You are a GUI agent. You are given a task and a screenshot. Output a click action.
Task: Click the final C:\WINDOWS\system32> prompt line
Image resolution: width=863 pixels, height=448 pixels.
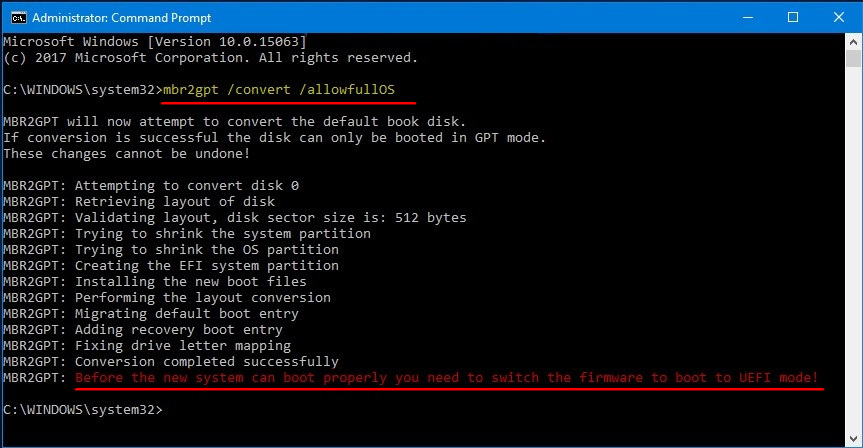point(83,409)
